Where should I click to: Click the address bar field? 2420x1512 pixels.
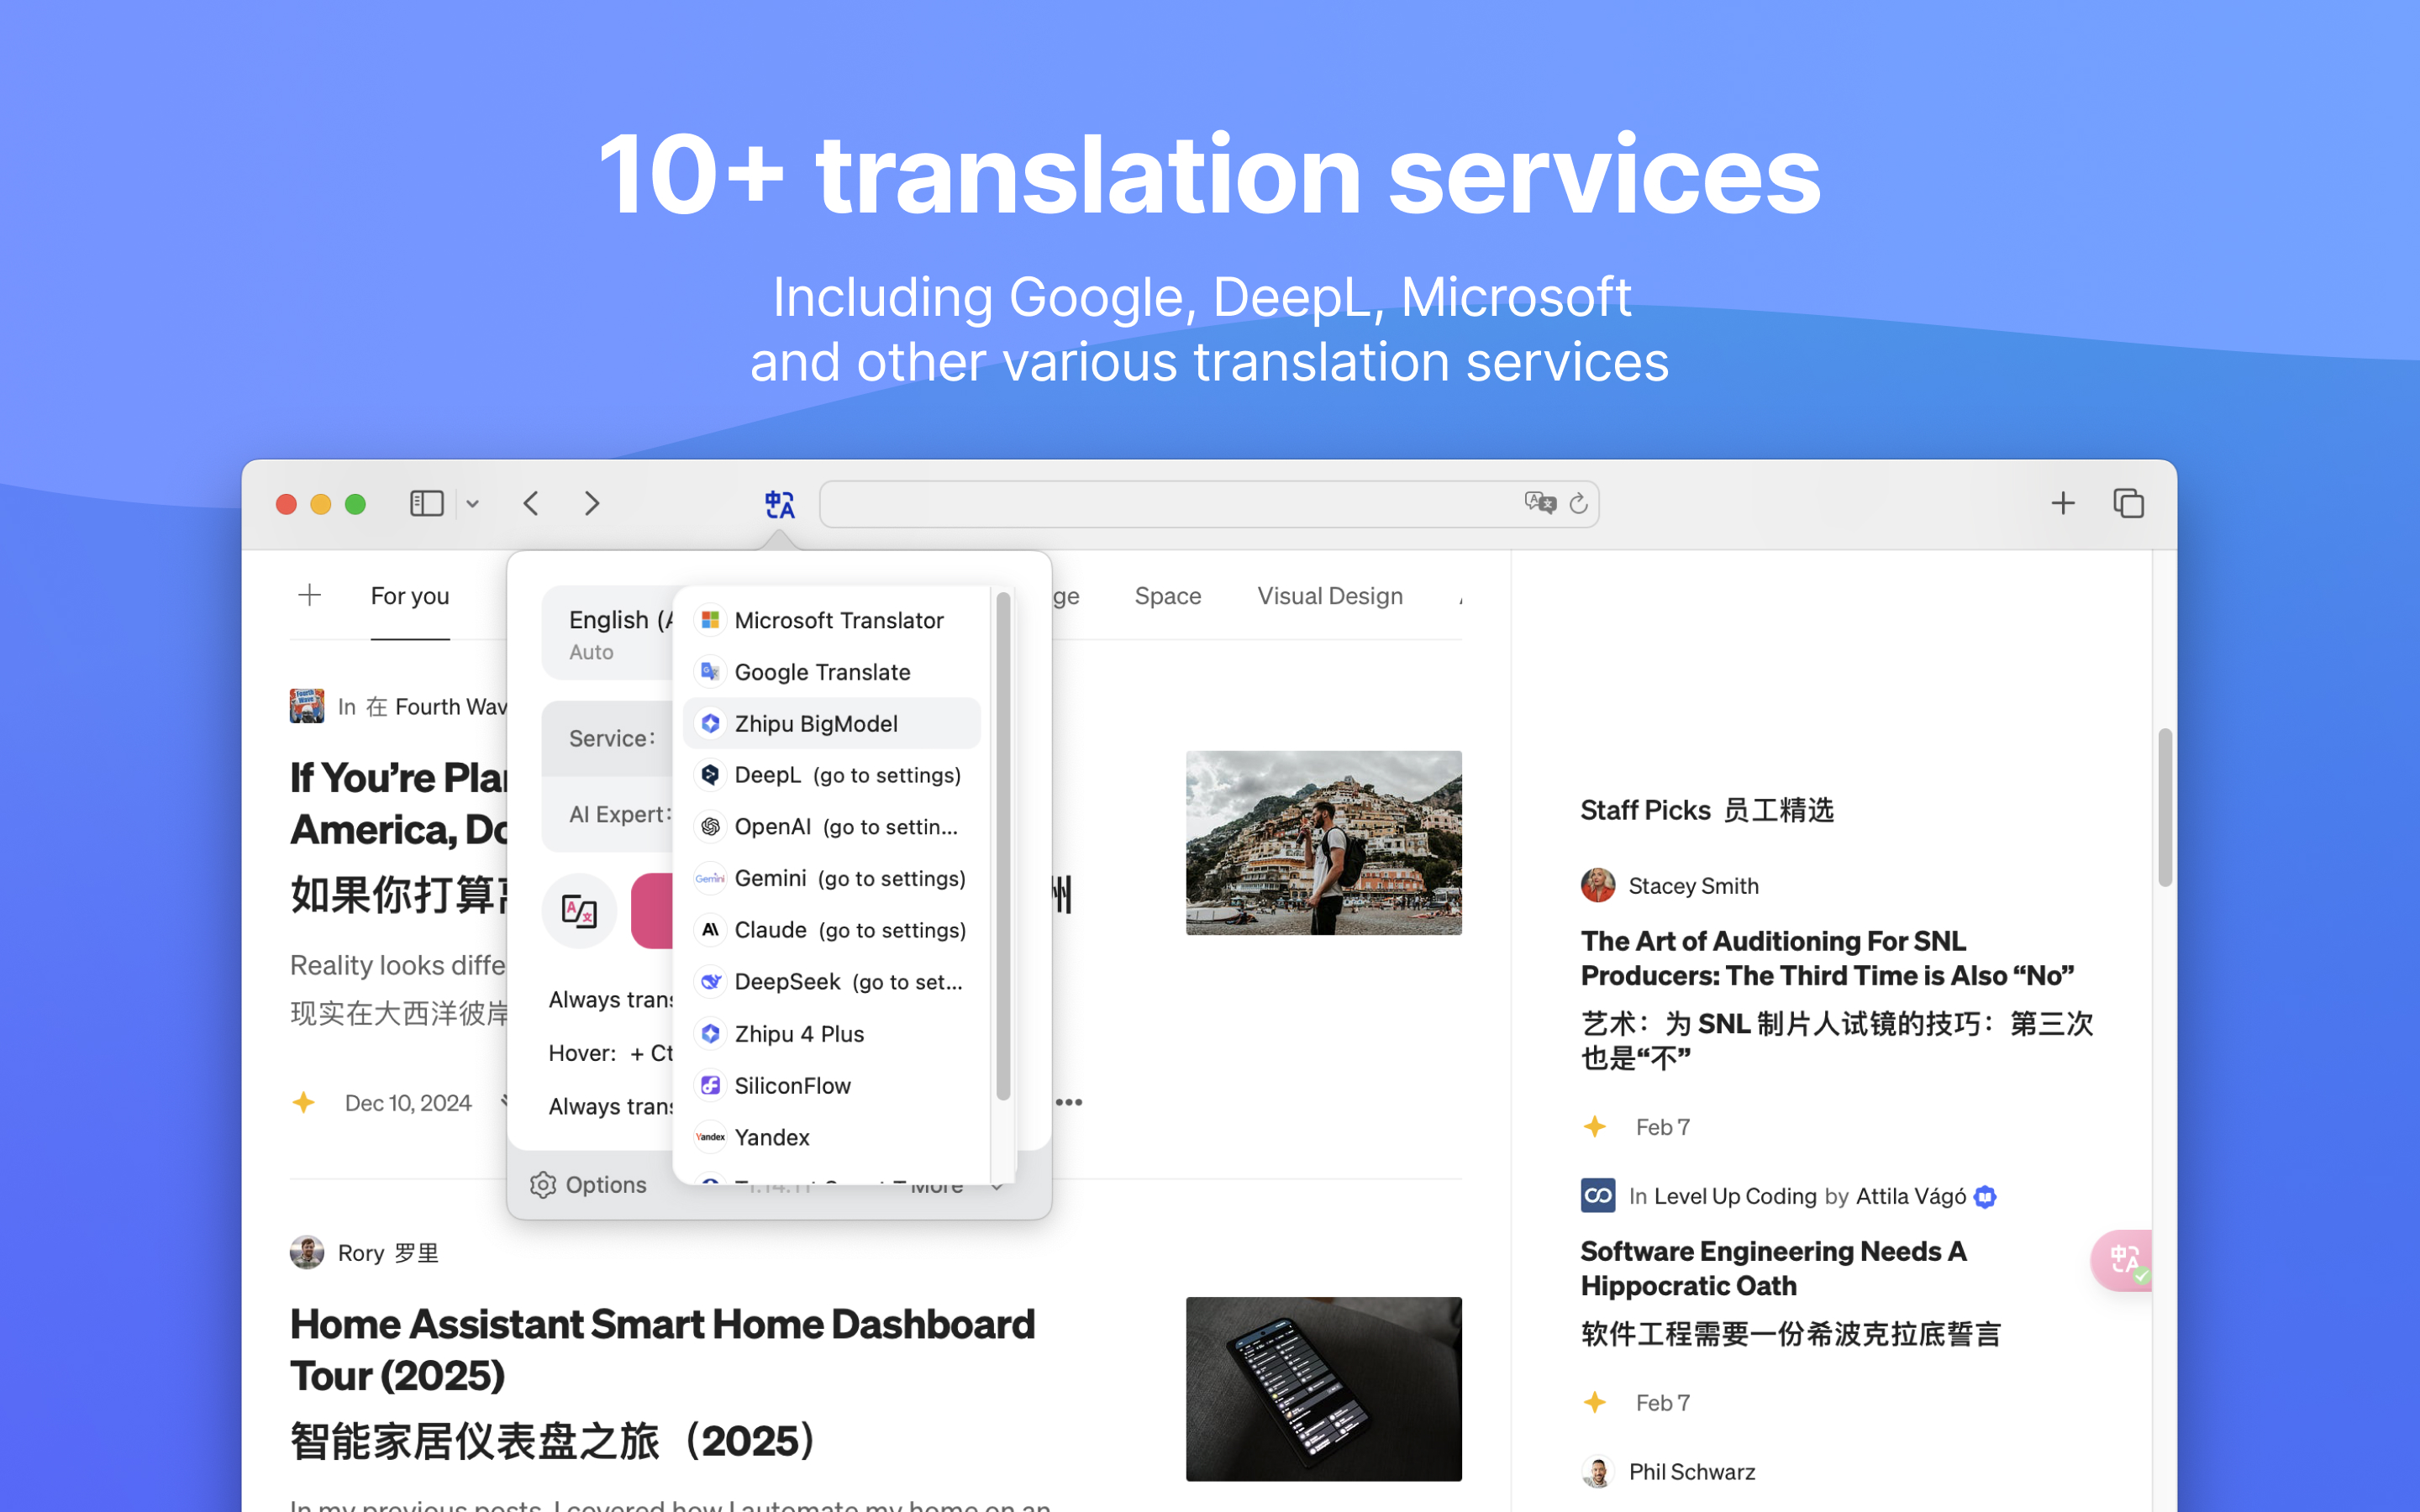(1209, 503)
